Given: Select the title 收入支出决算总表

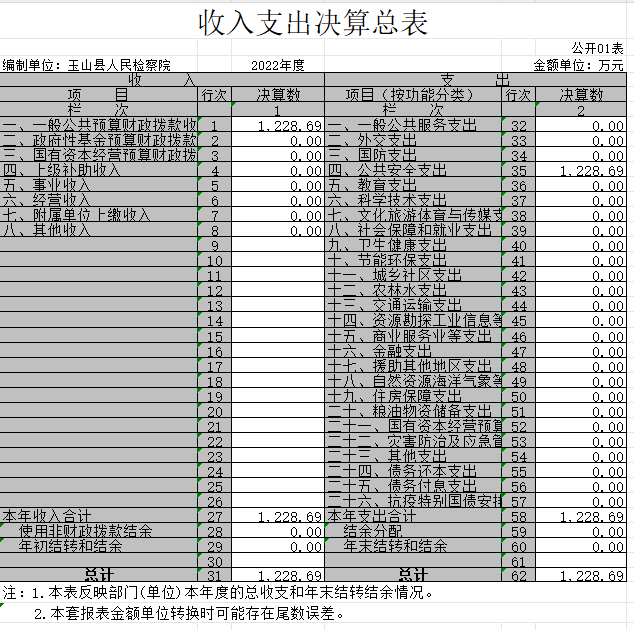Looking at the screenshot, I should coord(313,23).
